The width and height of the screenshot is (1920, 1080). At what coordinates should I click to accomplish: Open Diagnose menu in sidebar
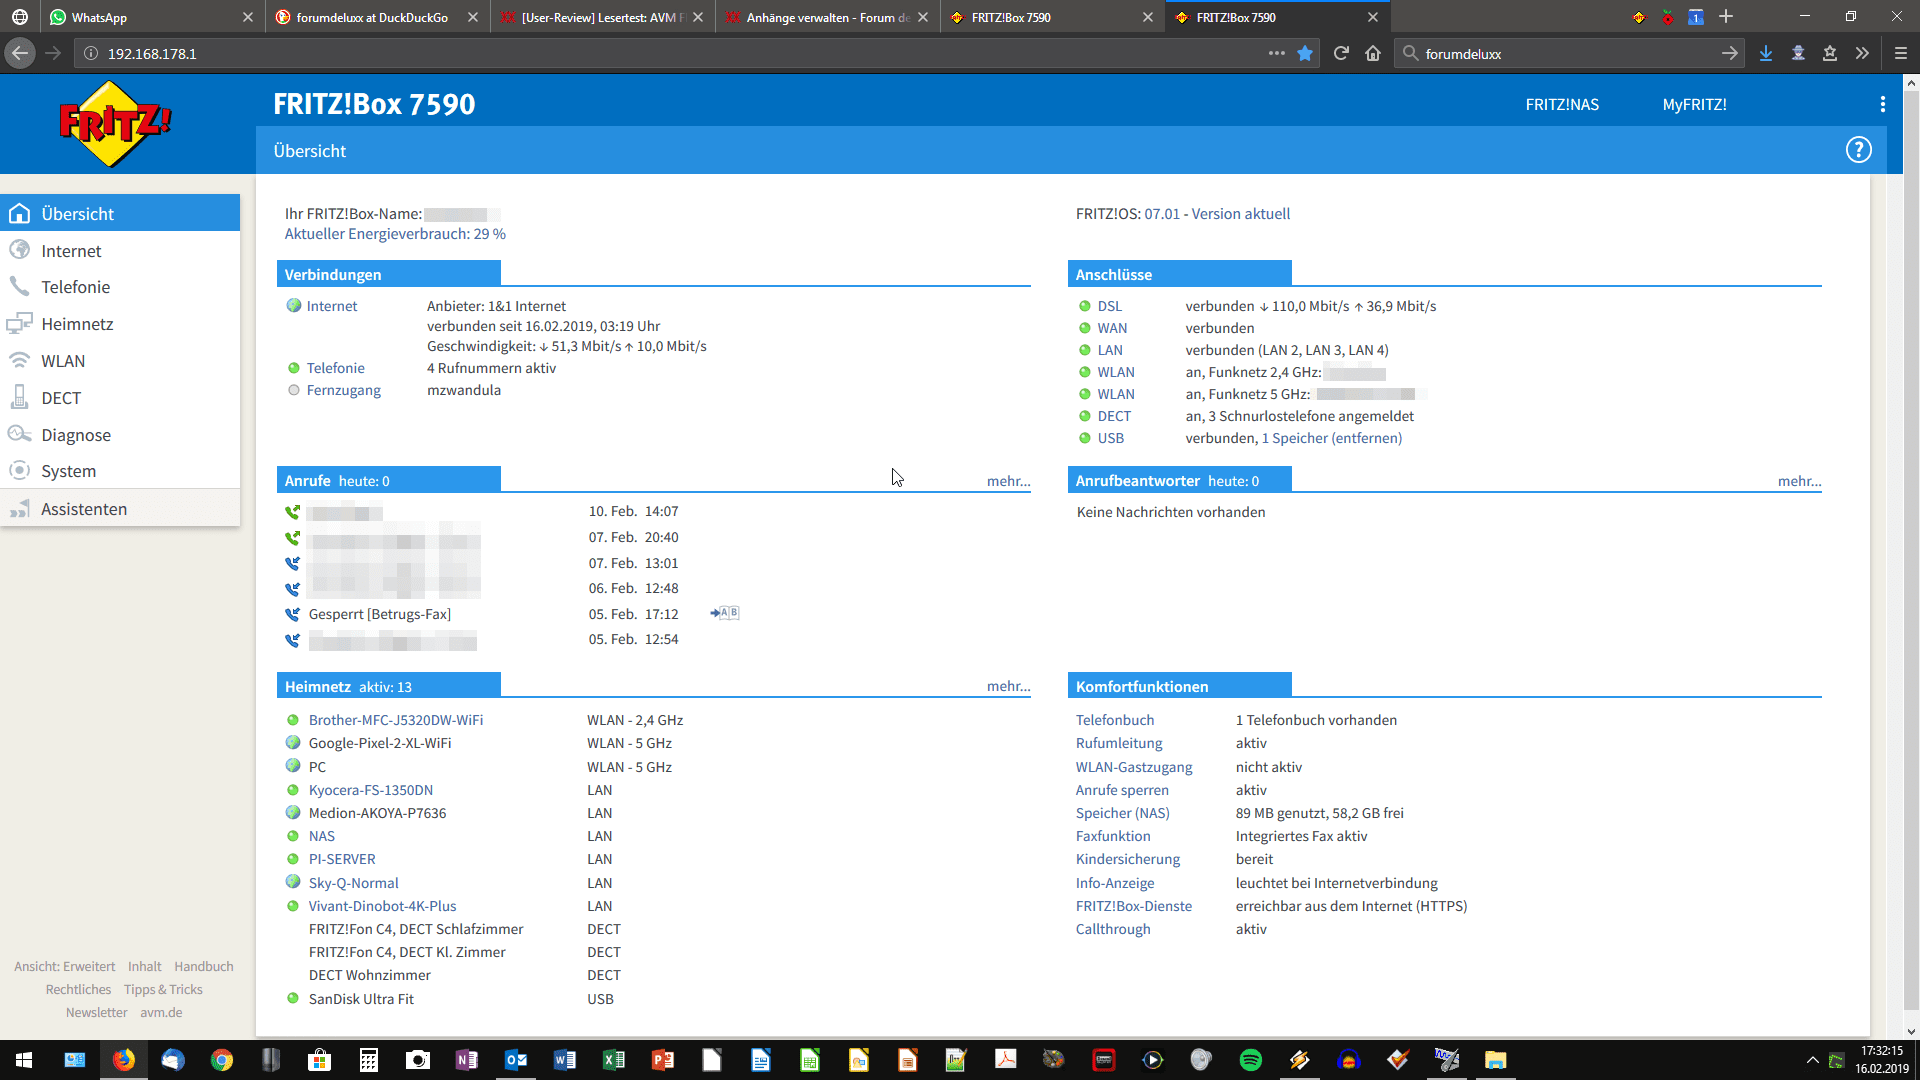(x=120, y=435)
